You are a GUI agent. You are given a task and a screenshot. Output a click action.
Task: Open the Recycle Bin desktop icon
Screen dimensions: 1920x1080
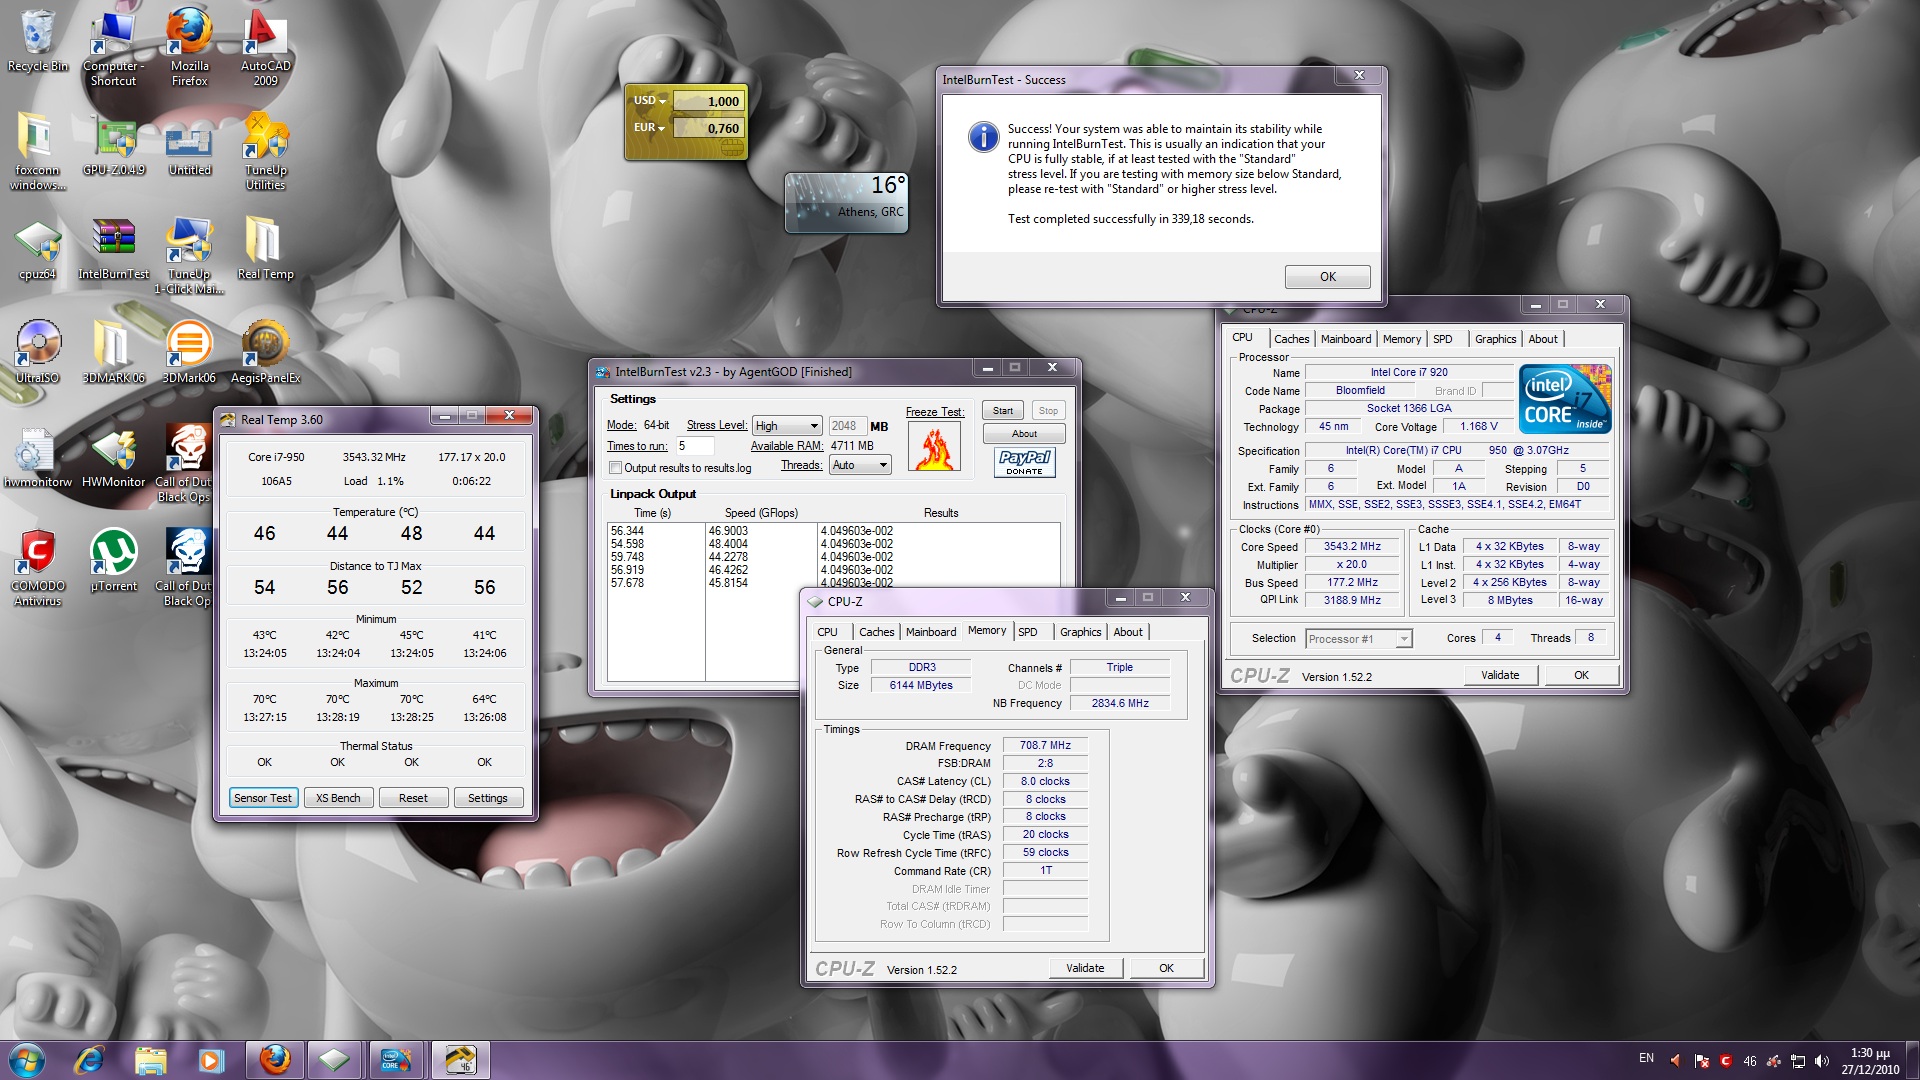coord(38,40)
